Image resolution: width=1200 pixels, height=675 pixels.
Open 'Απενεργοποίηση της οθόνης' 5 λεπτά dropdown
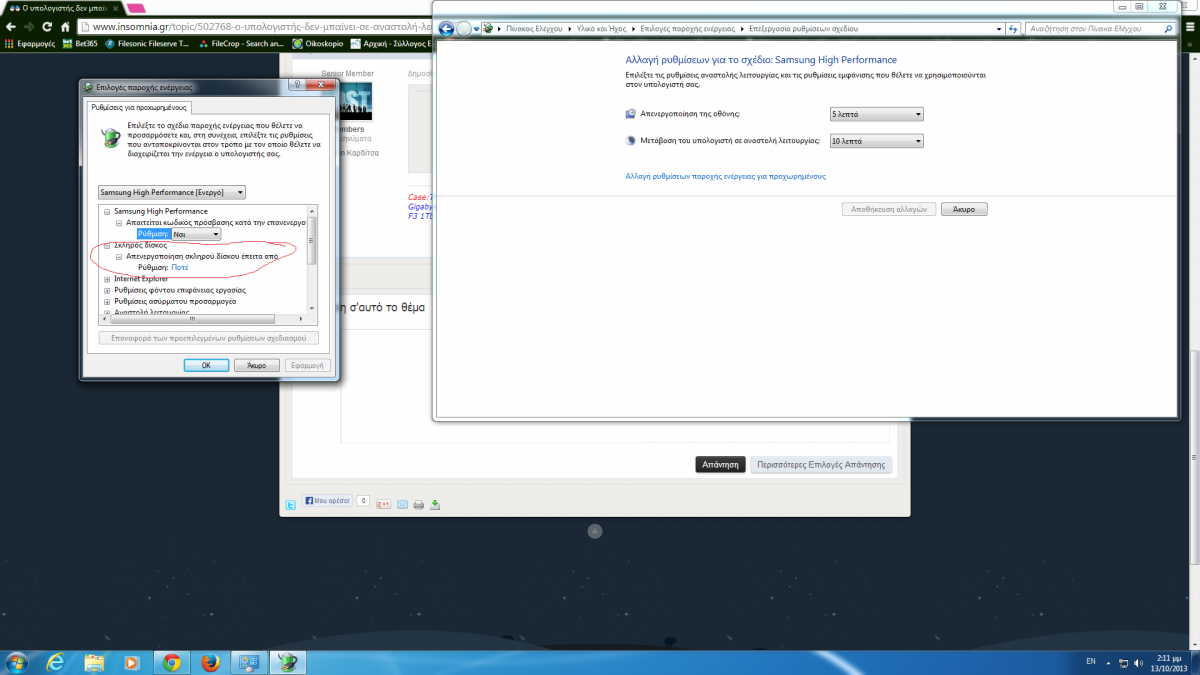click(876, 114)
